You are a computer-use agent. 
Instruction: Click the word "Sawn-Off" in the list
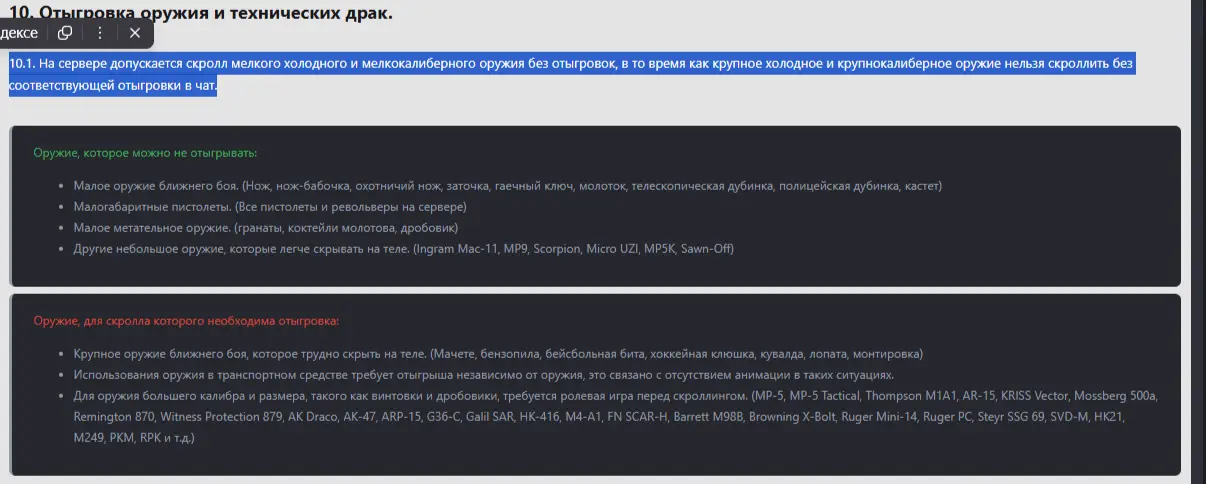tap(707, 248)
